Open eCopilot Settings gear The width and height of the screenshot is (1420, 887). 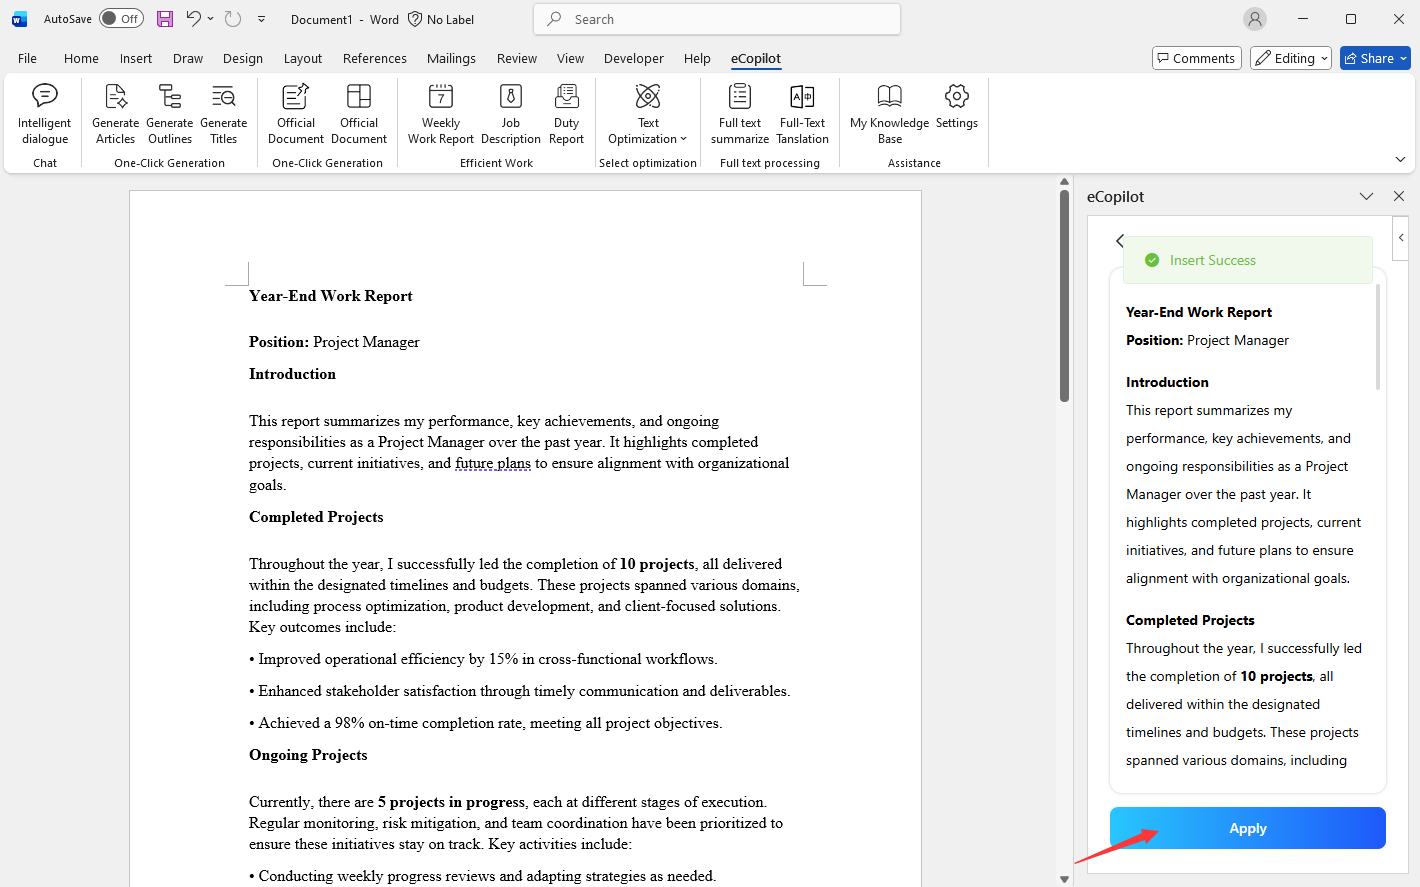(x=957, y=106)
